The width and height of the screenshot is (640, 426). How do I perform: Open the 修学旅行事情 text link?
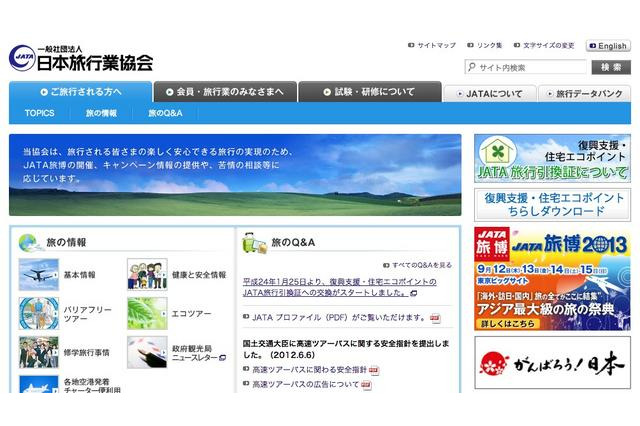pyautogui.click(x=87, y=352)
